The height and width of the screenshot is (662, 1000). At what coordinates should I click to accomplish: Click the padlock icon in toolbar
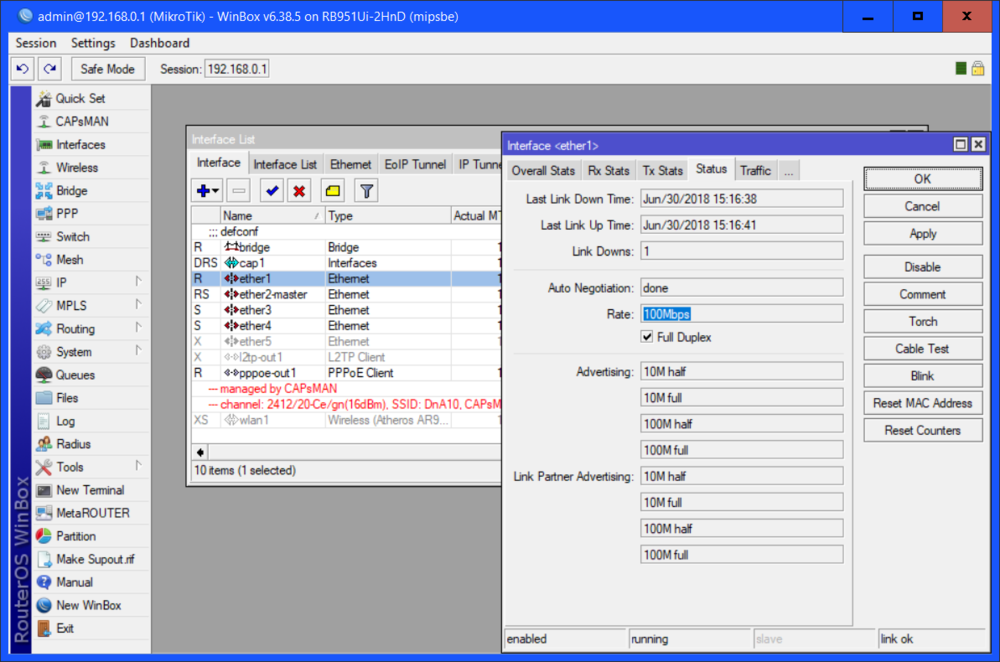[978, 68]
